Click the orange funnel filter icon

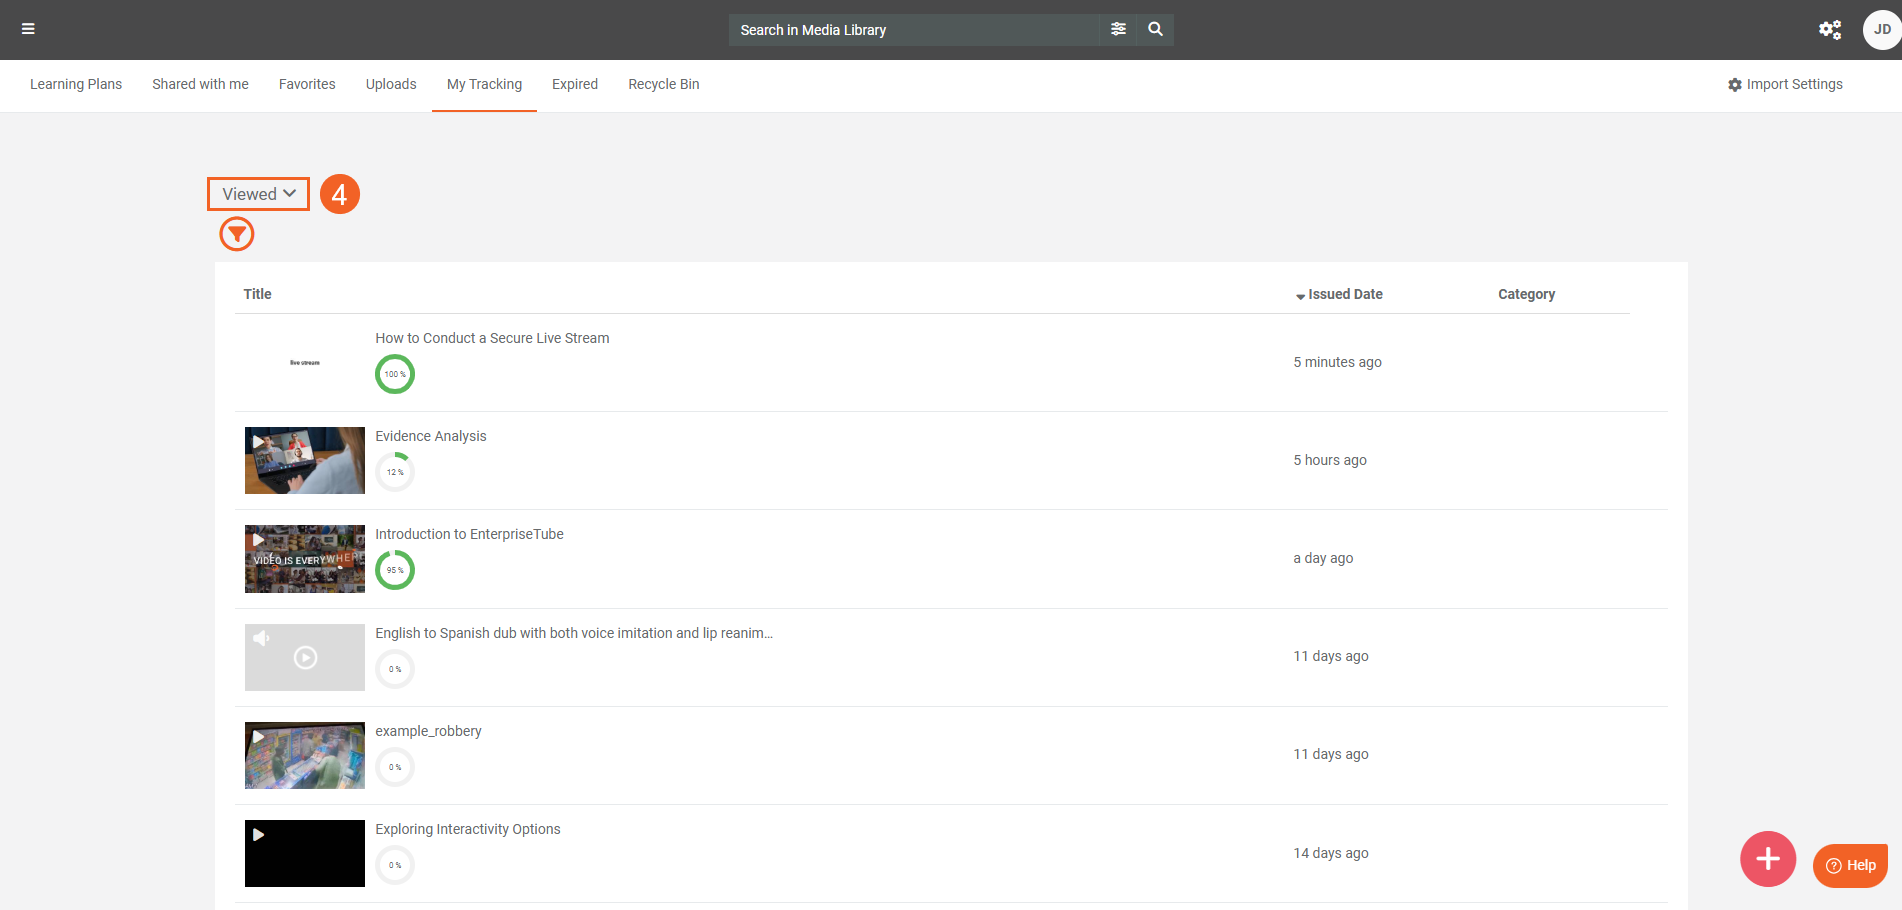pos(237,235)
